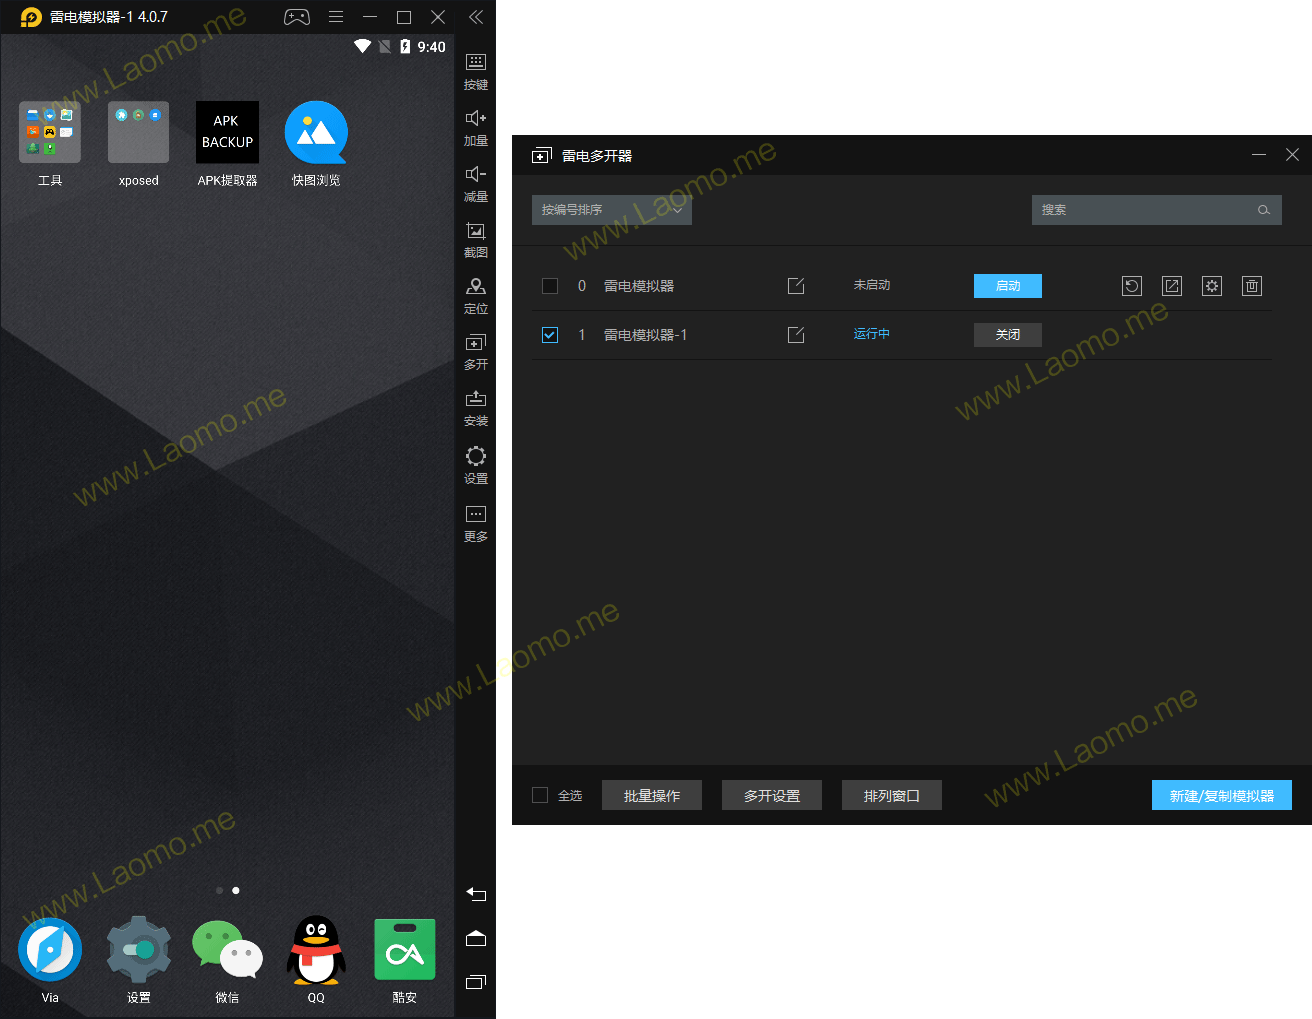Open the hamburger menu in emulator title bar

336,17
